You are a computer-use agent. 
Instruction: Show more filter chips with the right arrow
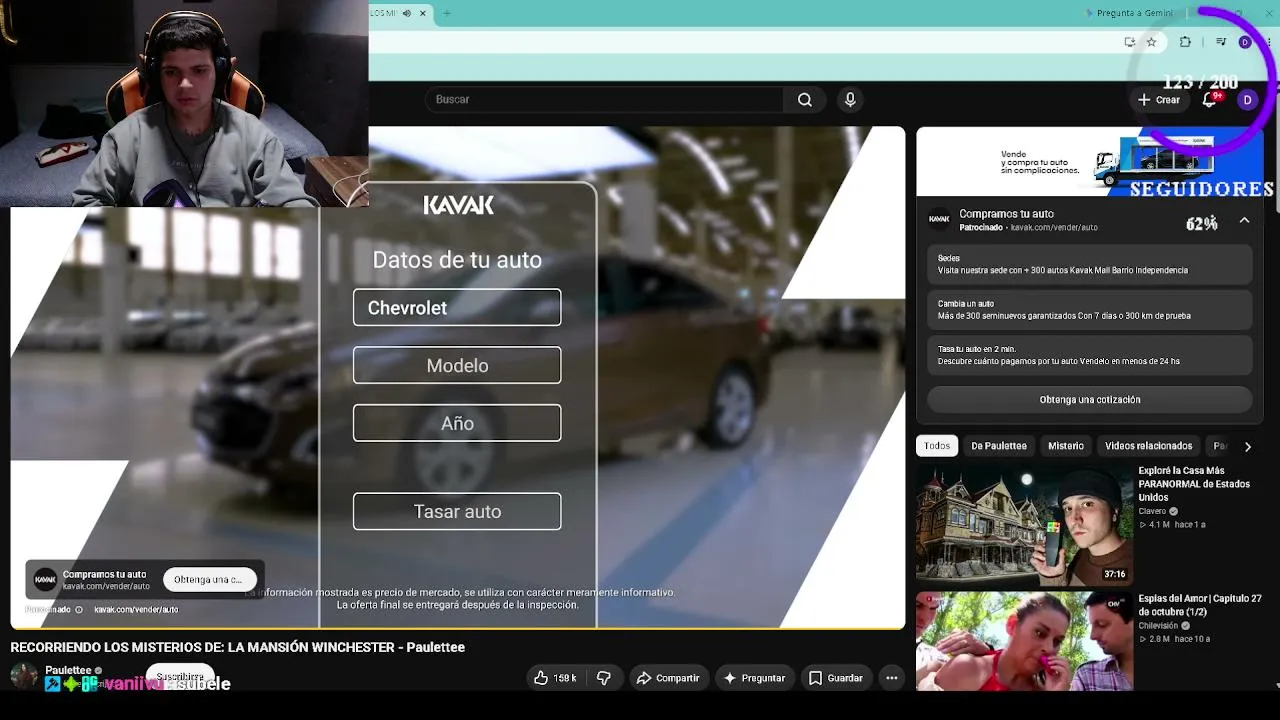[1247, 446]
